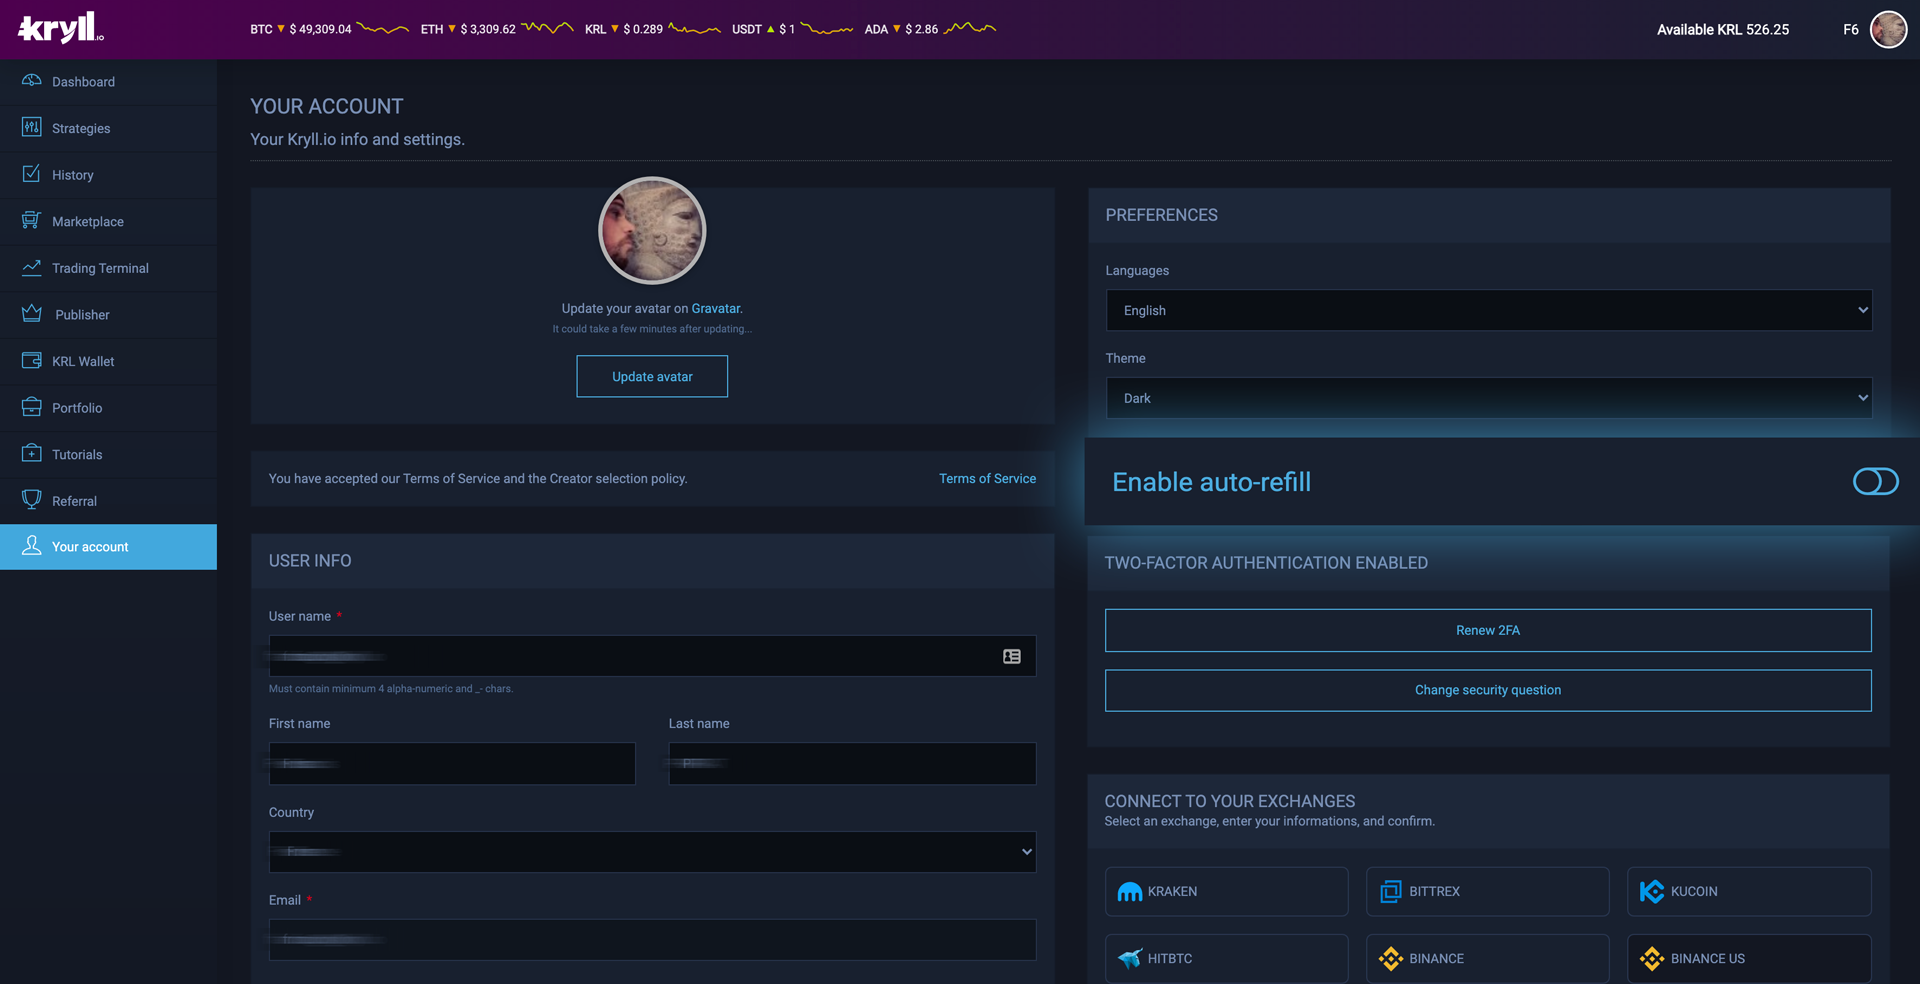Connect the HITBTC exchange
The height and width of the screenshot is (984, 1920).
click(1226, 958)
